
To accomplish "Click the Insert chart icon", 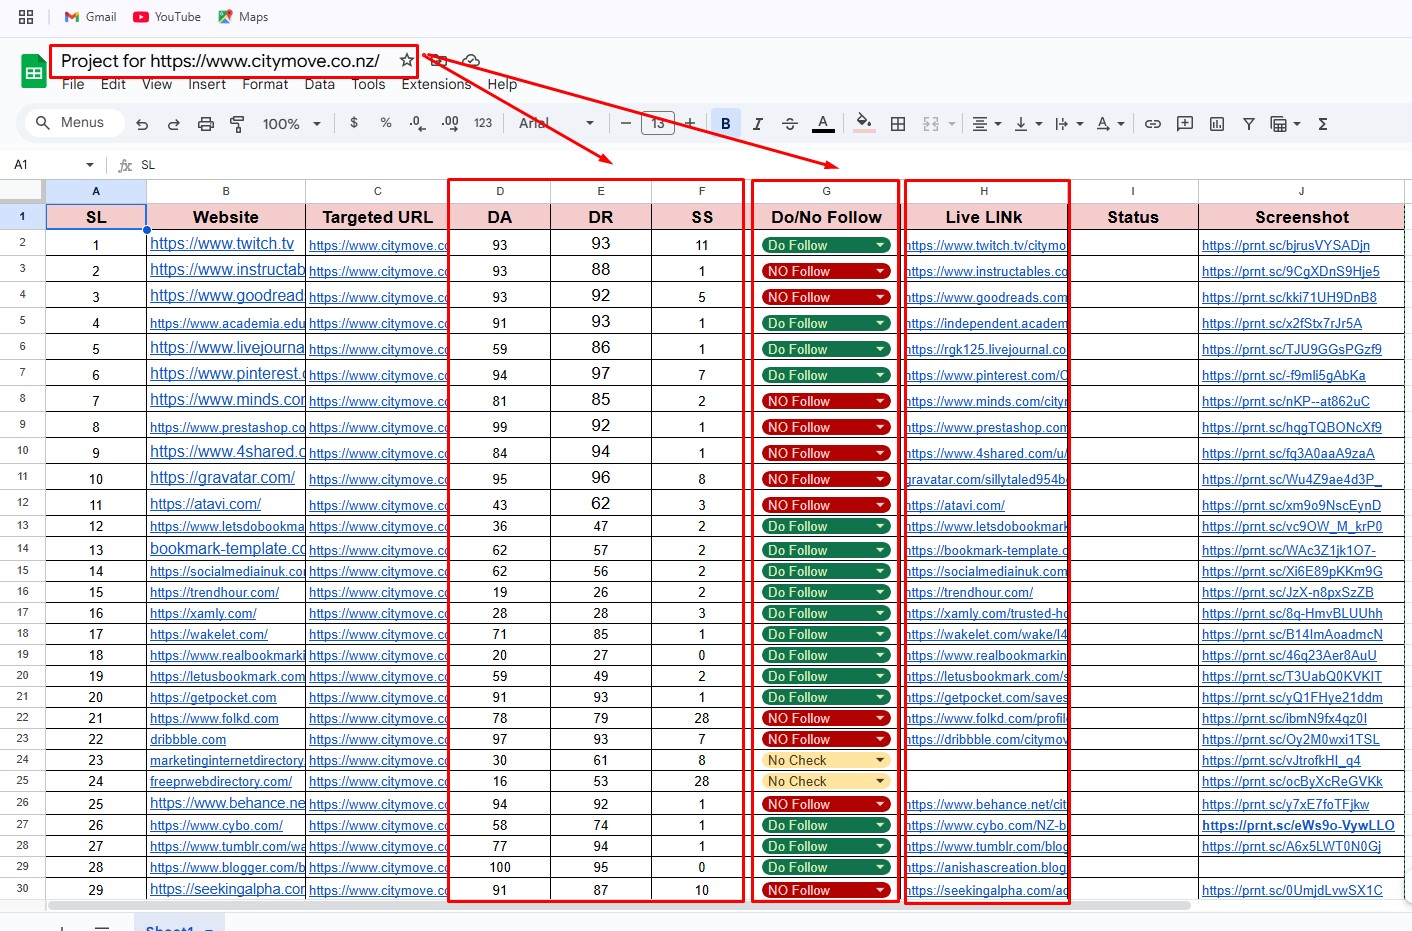I will (1217, 124).
